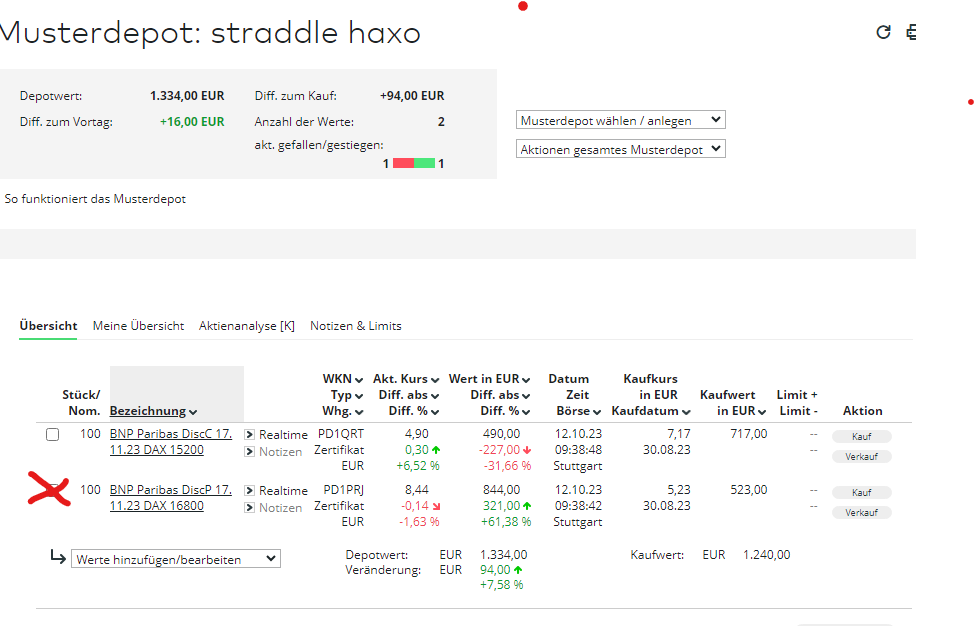975x626 pixels.
Task: Tick checkbox for BNP Paribas DisC DAX 15200
Action: [x=53, y=435]
